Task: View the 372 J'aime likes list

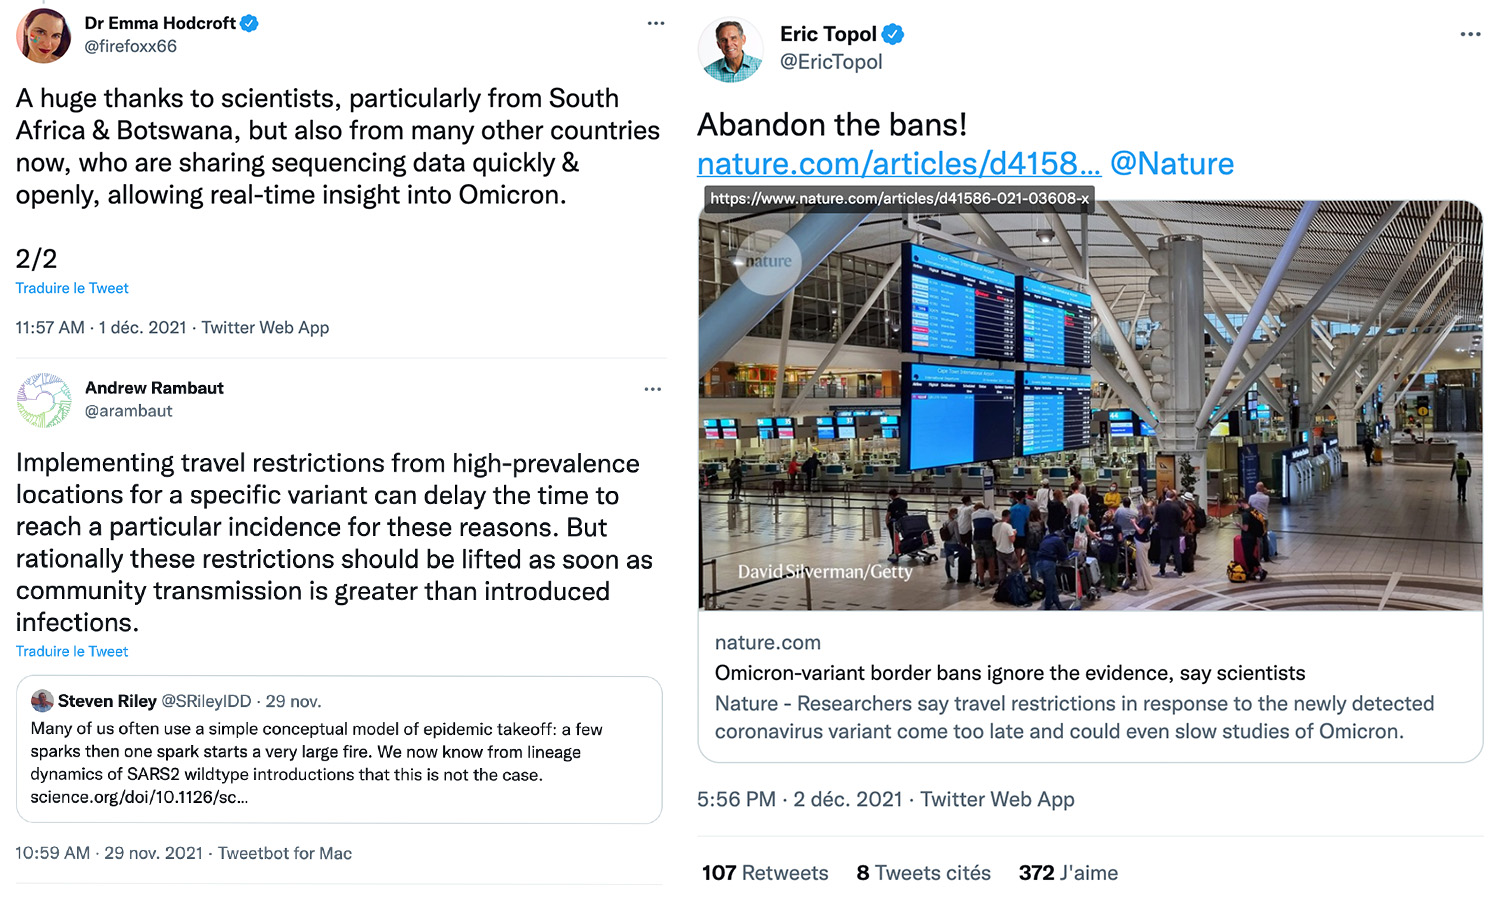Action: tap(1068, 873)
